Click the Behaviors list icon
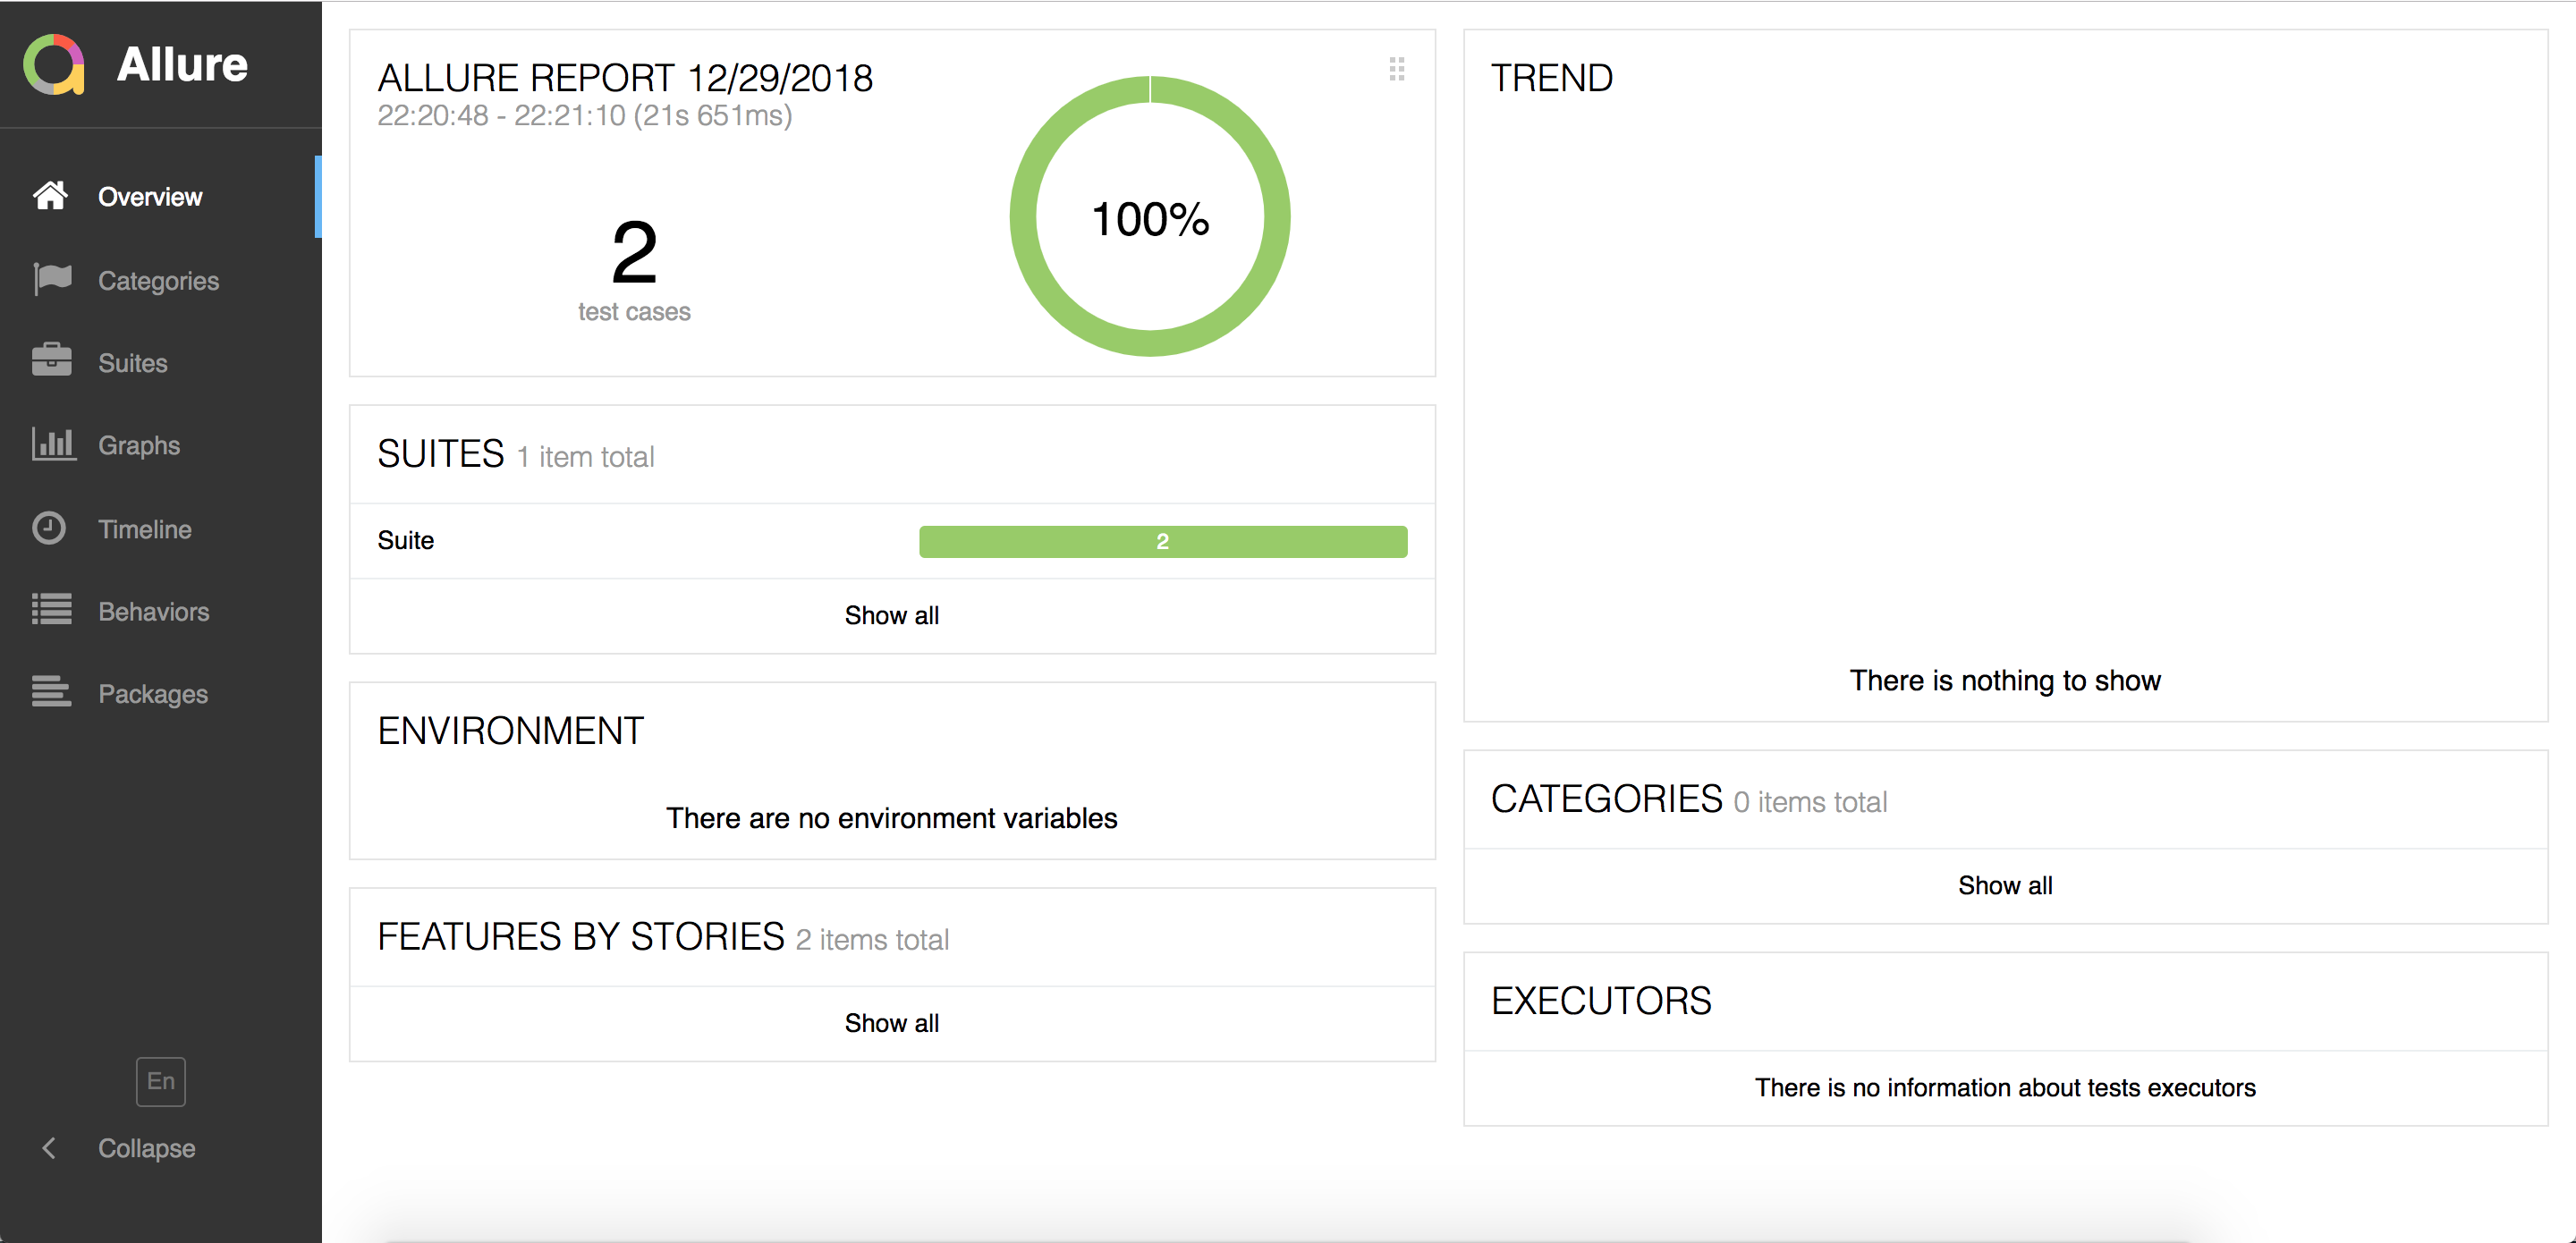This screenshot has width=2576, height=1243. [x=52, y=610]
